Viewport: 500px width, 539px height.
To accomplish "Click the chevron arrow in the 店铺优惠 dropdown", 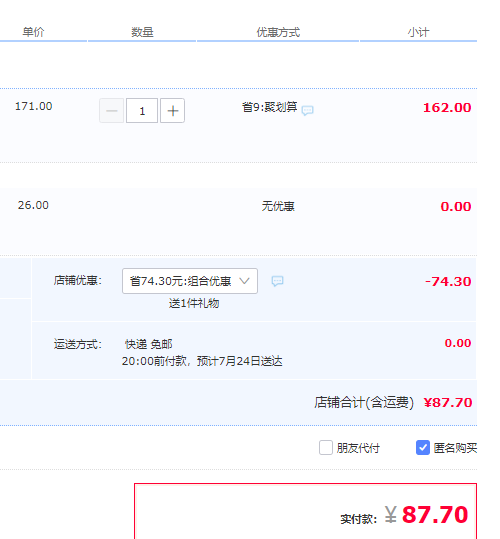I will (x=244, y=281).
